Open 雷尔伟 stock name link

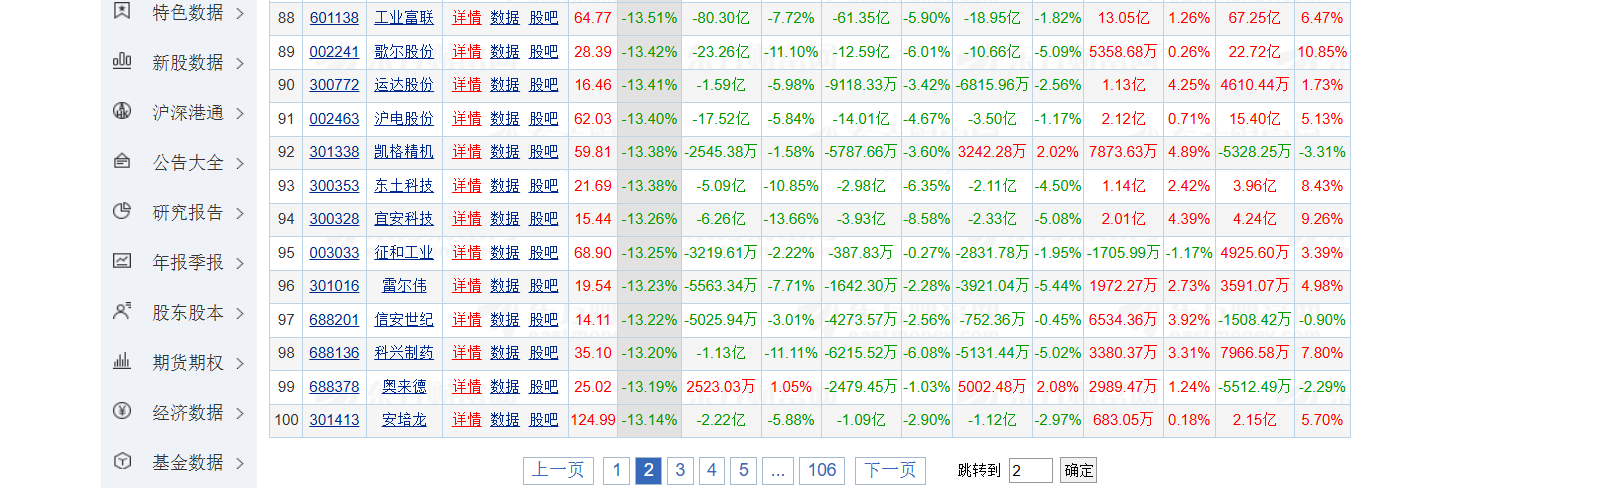coord(404,286)
